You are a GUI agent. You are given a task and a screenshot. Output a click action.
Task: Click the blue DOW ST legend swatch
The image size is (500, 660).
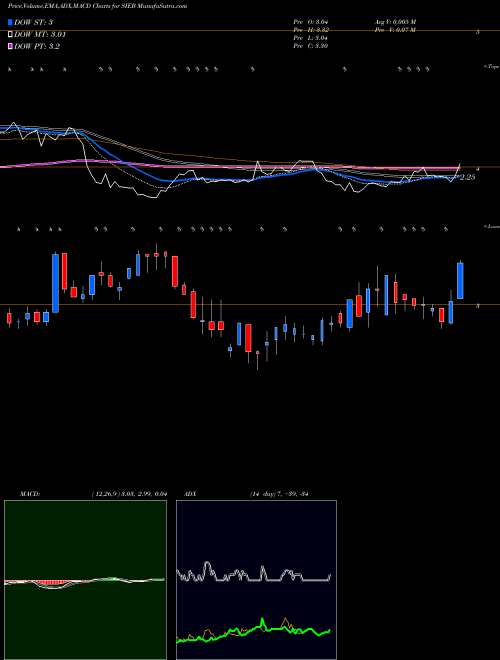click(x=11, y=22)
